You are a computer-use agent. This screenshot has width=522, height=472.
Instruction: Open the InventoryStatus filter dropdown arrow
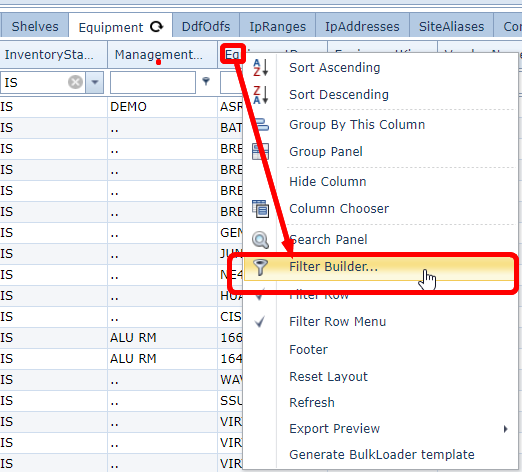pos(95,82)
